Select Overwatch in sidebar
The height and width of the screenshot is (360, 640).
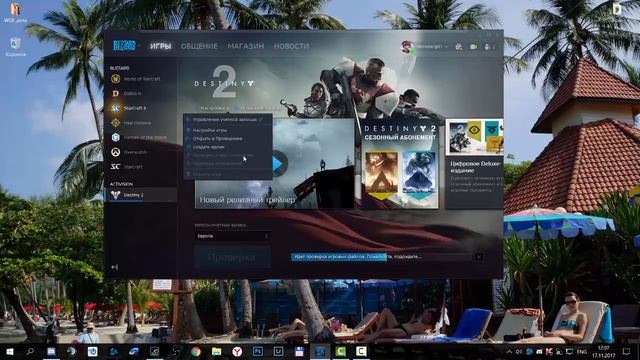pyautogui.click(x=141, y=152)
